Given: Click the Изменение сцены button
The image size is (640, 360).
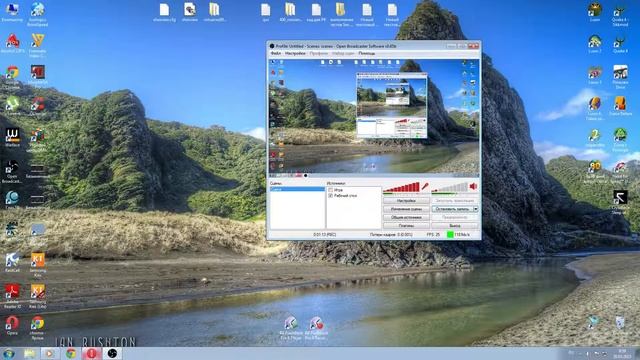Looking at the screenshot, I should [x=406, y=209].
